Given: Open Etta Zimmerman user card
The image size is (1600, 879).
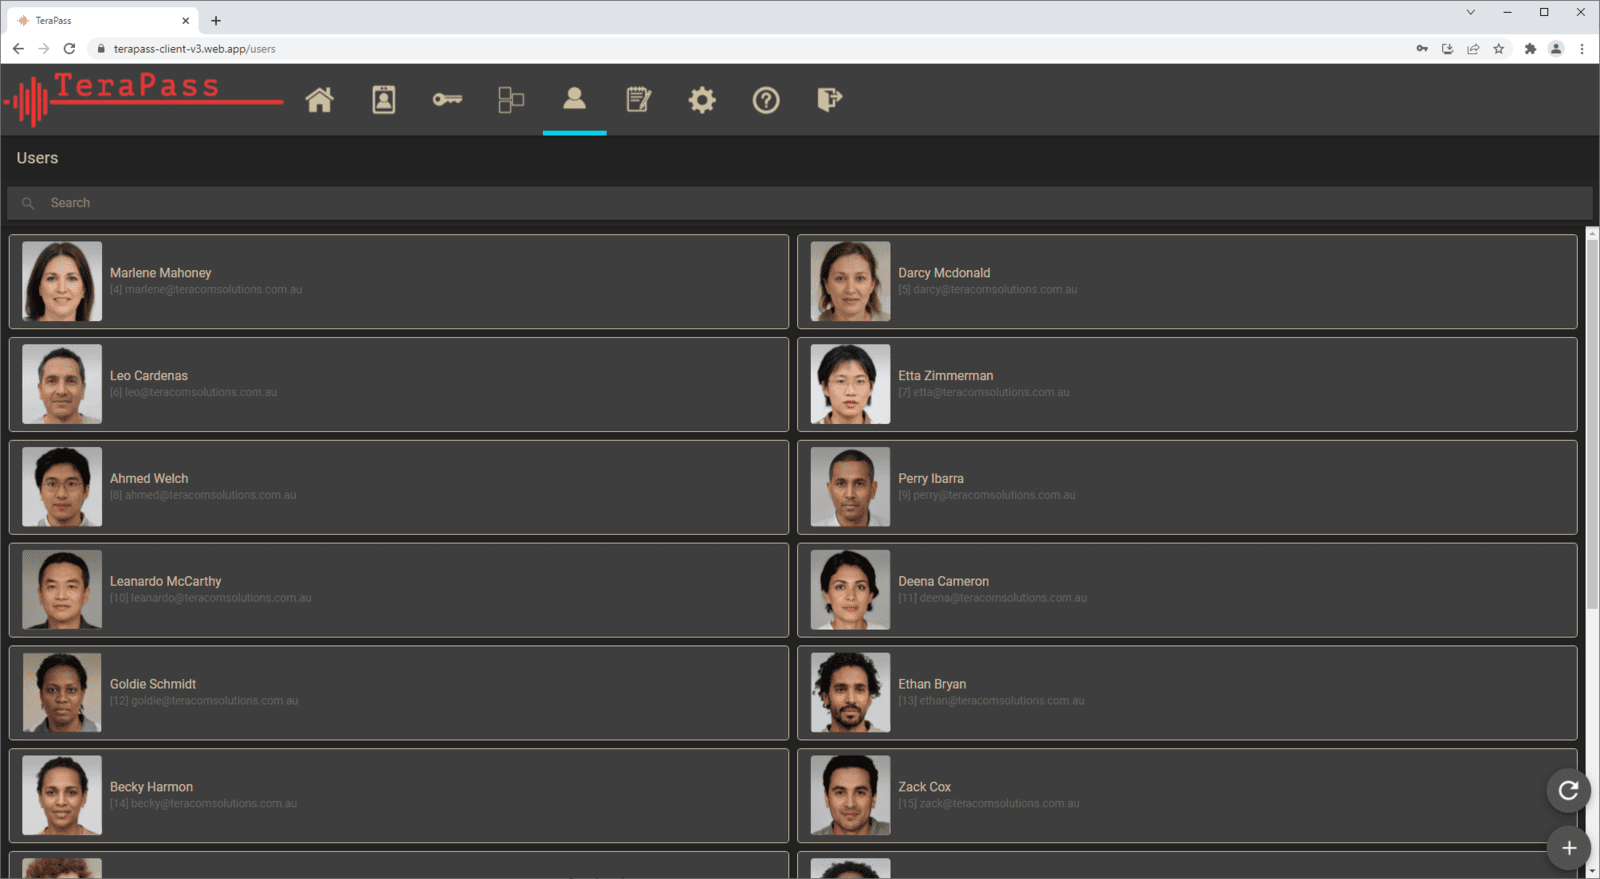Looking at the screenshot, I should point(1187,384).
